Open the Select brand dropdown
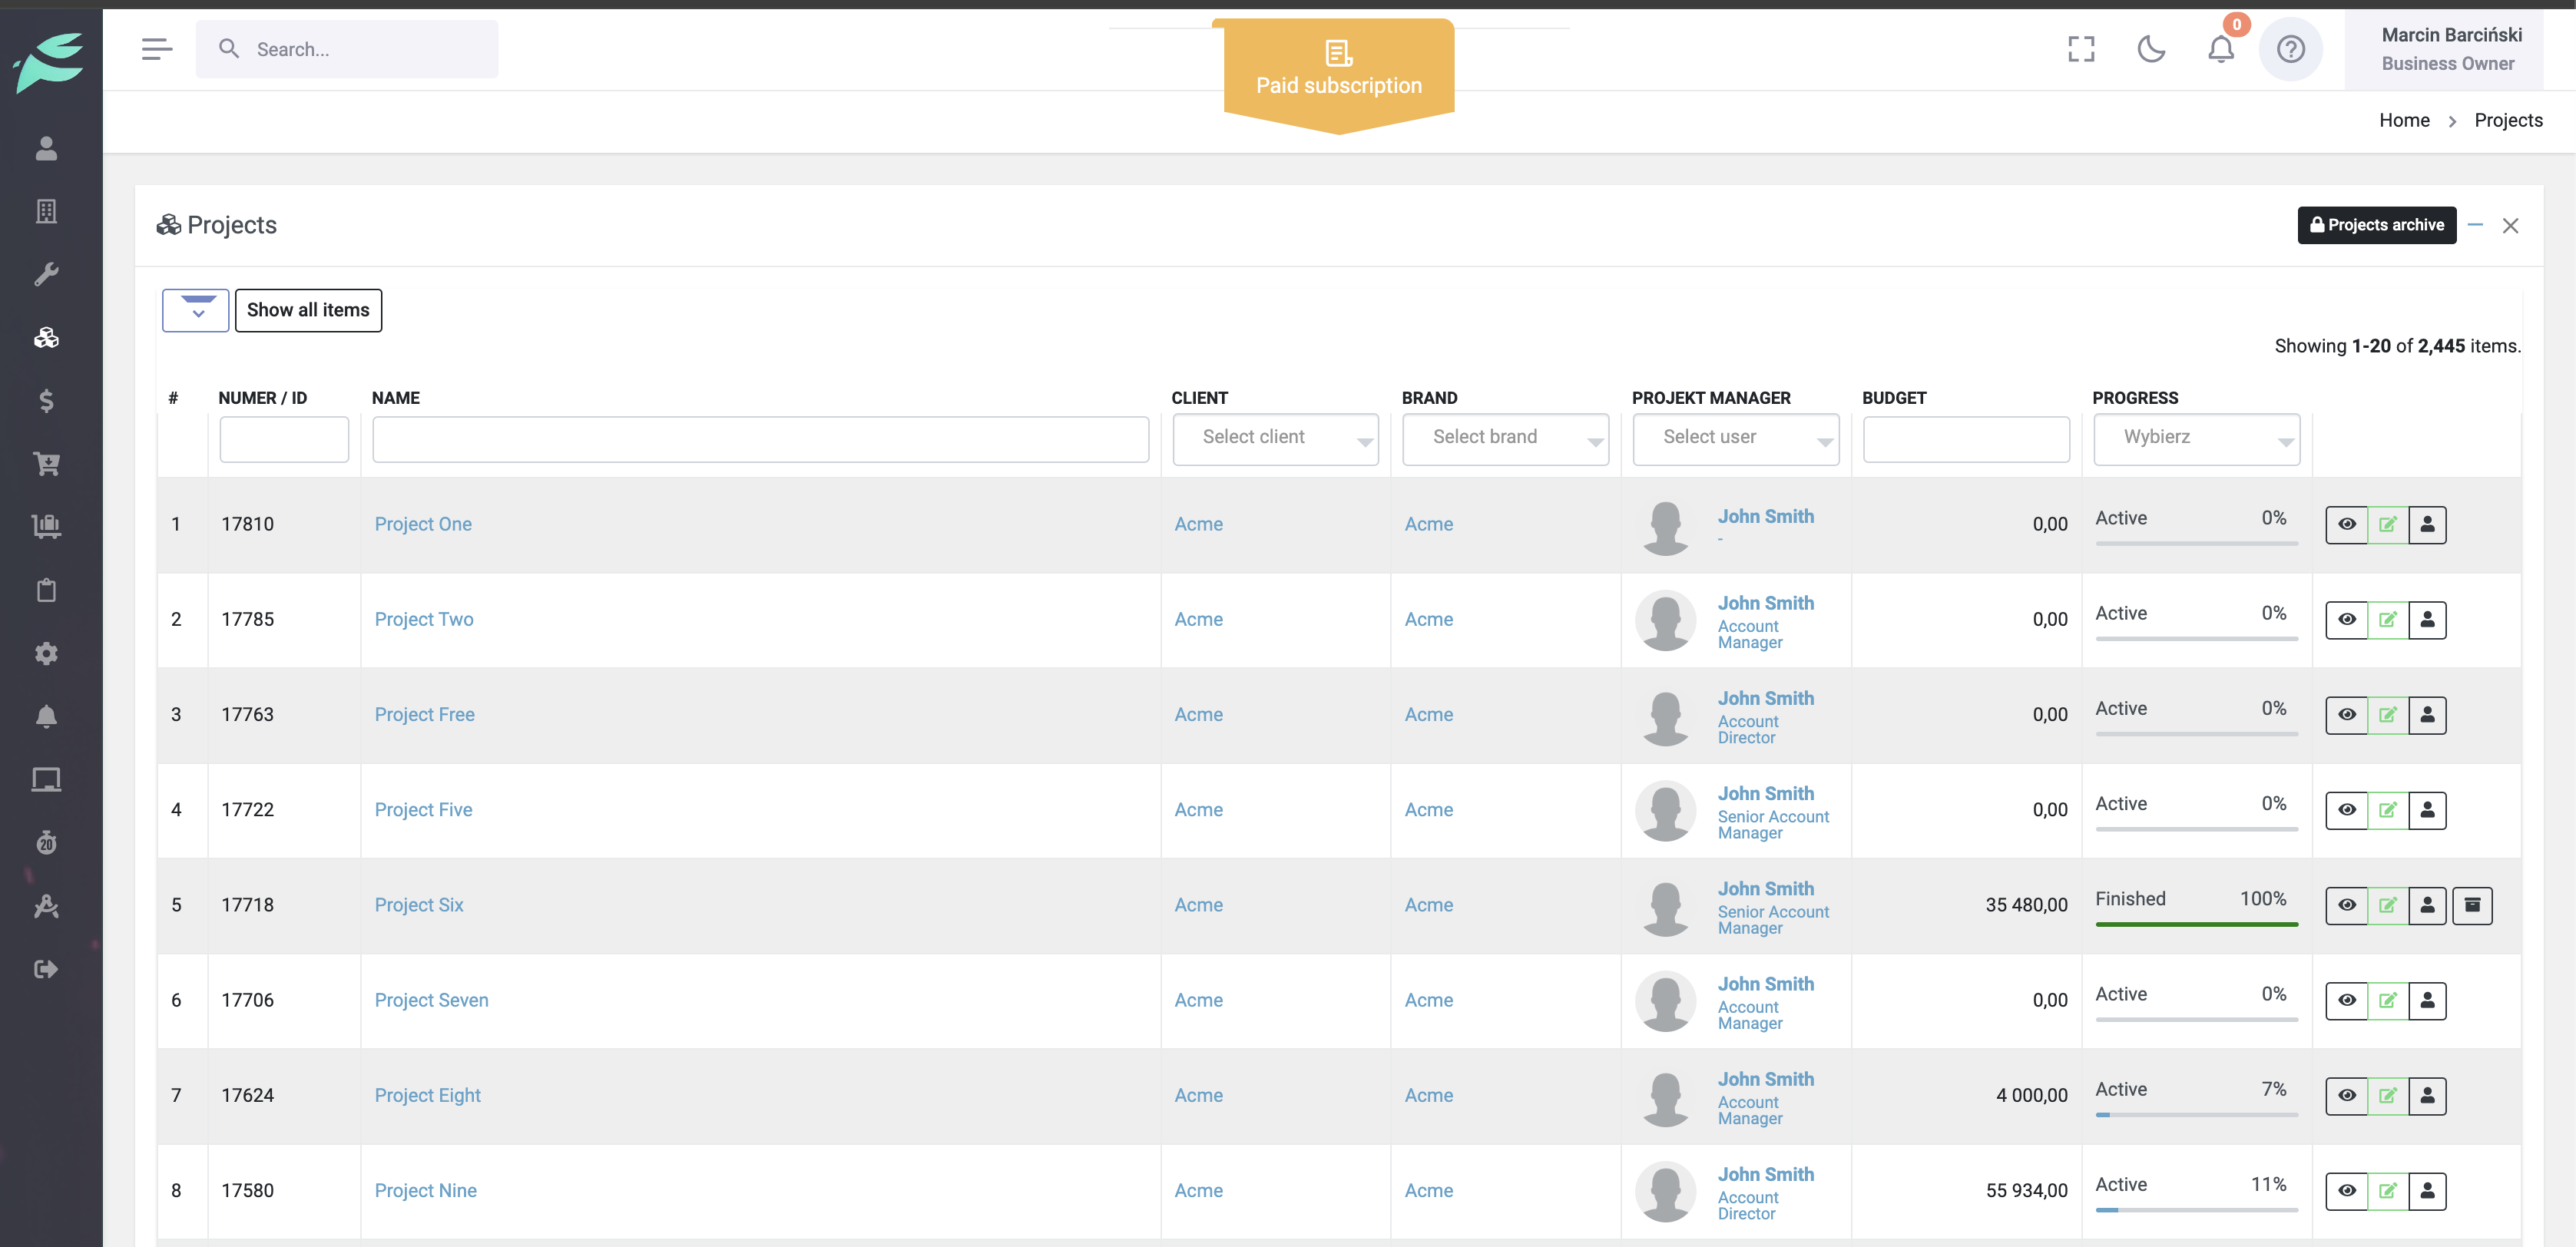Image resolution: width=2576 pixels, height=1247 pixels. 1505,439
